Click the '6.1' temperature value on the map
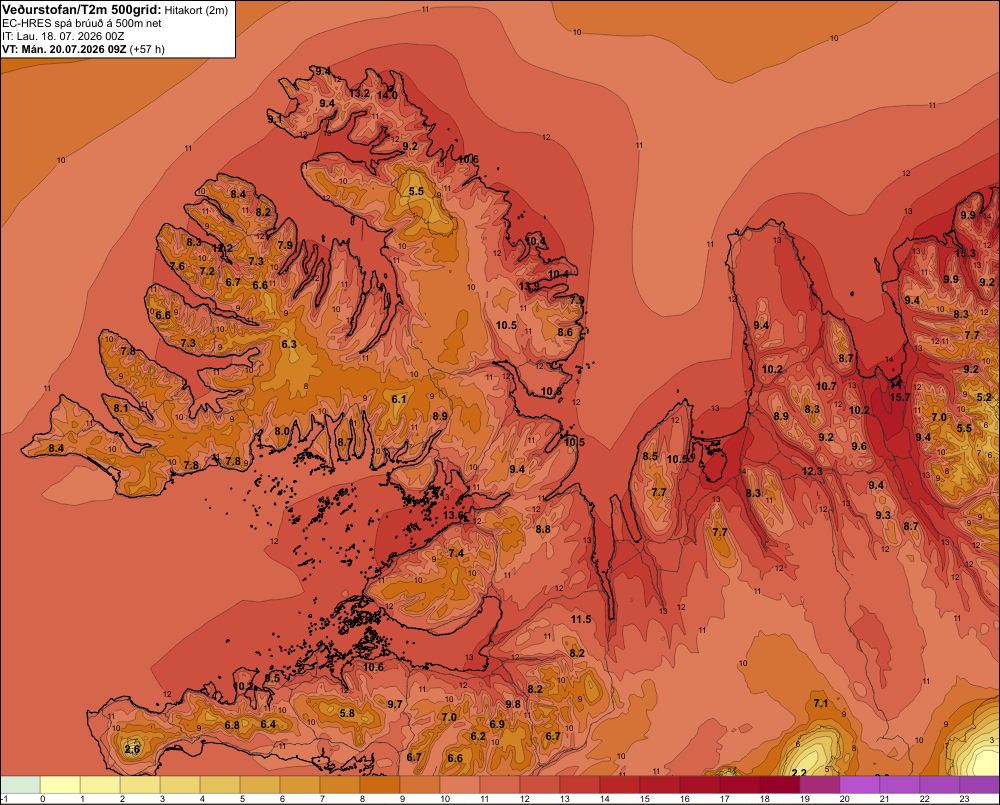Image resolution: width=1000 pixels, height=805 pixels. pyautogui.click(x=399, y=399)
